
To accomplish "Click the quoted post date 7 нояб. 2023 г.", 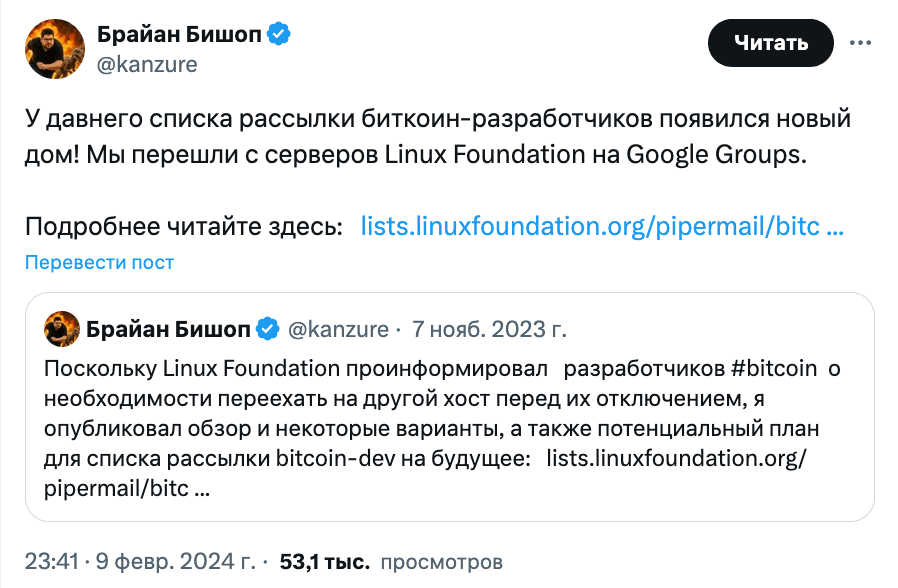I will tap(489, 329).
